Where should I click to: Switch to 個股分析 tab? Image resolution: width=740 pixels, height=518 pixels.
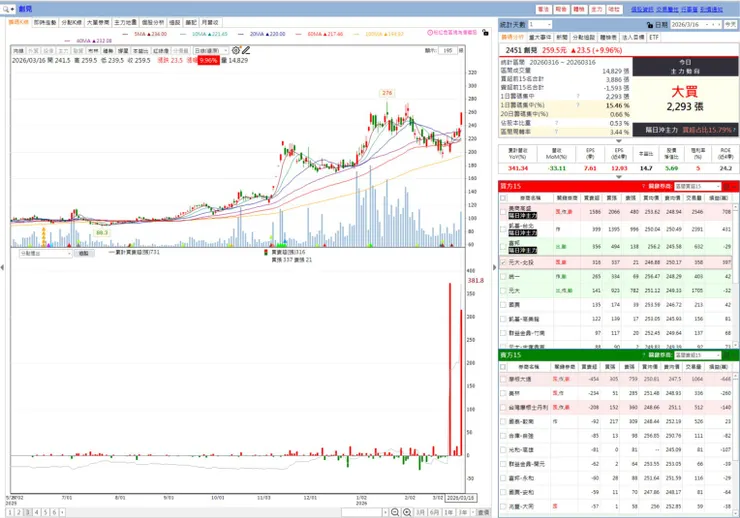point(153,22)
